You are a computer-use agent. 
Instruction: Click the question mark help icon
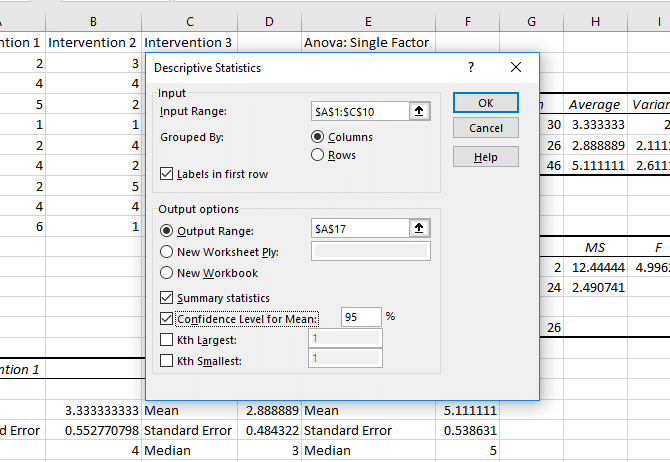pos(471,67)
